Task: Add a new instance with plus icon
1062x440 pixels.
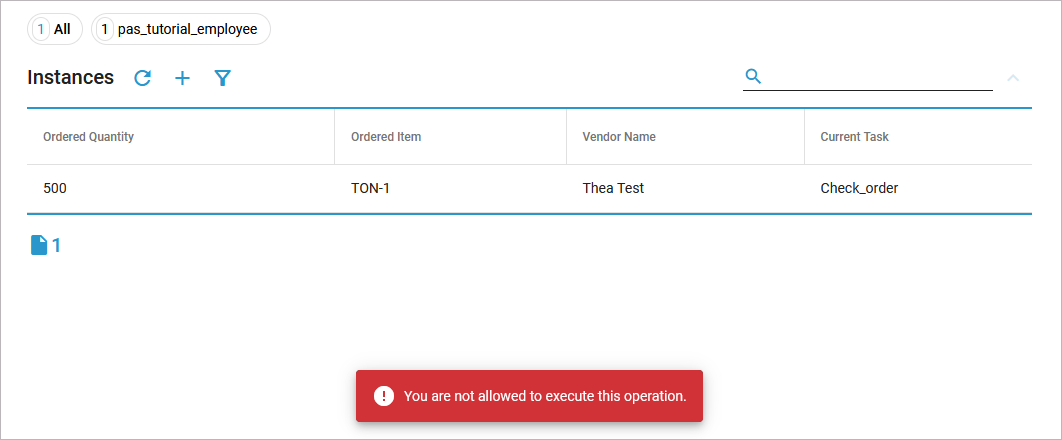Action: coord(182,78)
